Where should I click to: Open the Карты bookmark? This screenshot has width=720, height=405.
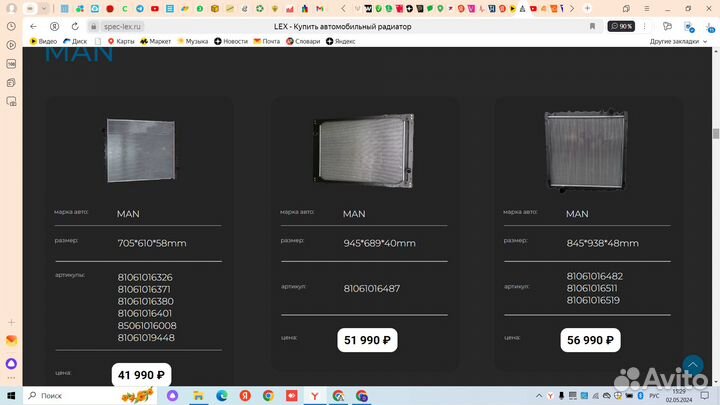[x=121, y=41]
